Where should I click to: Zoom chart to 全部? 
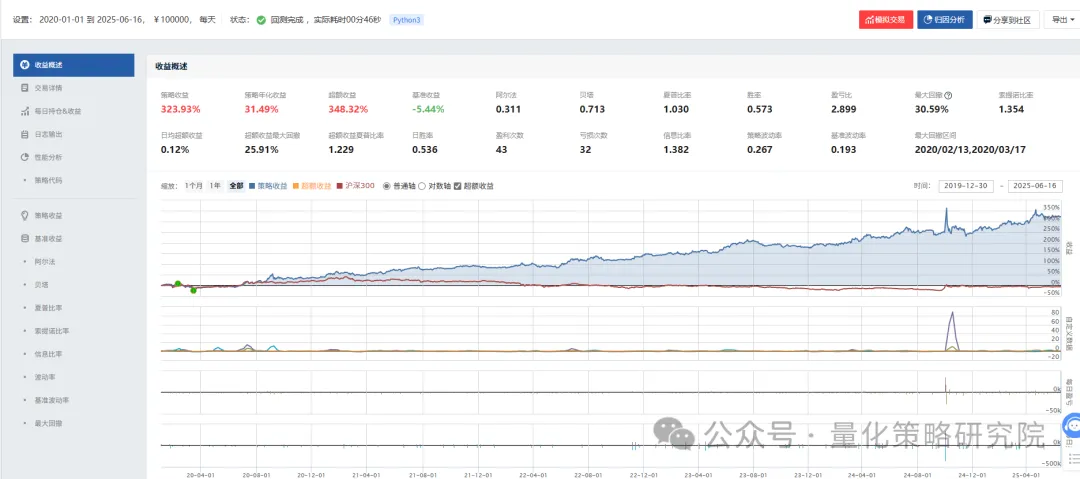(x=236, y=186)
